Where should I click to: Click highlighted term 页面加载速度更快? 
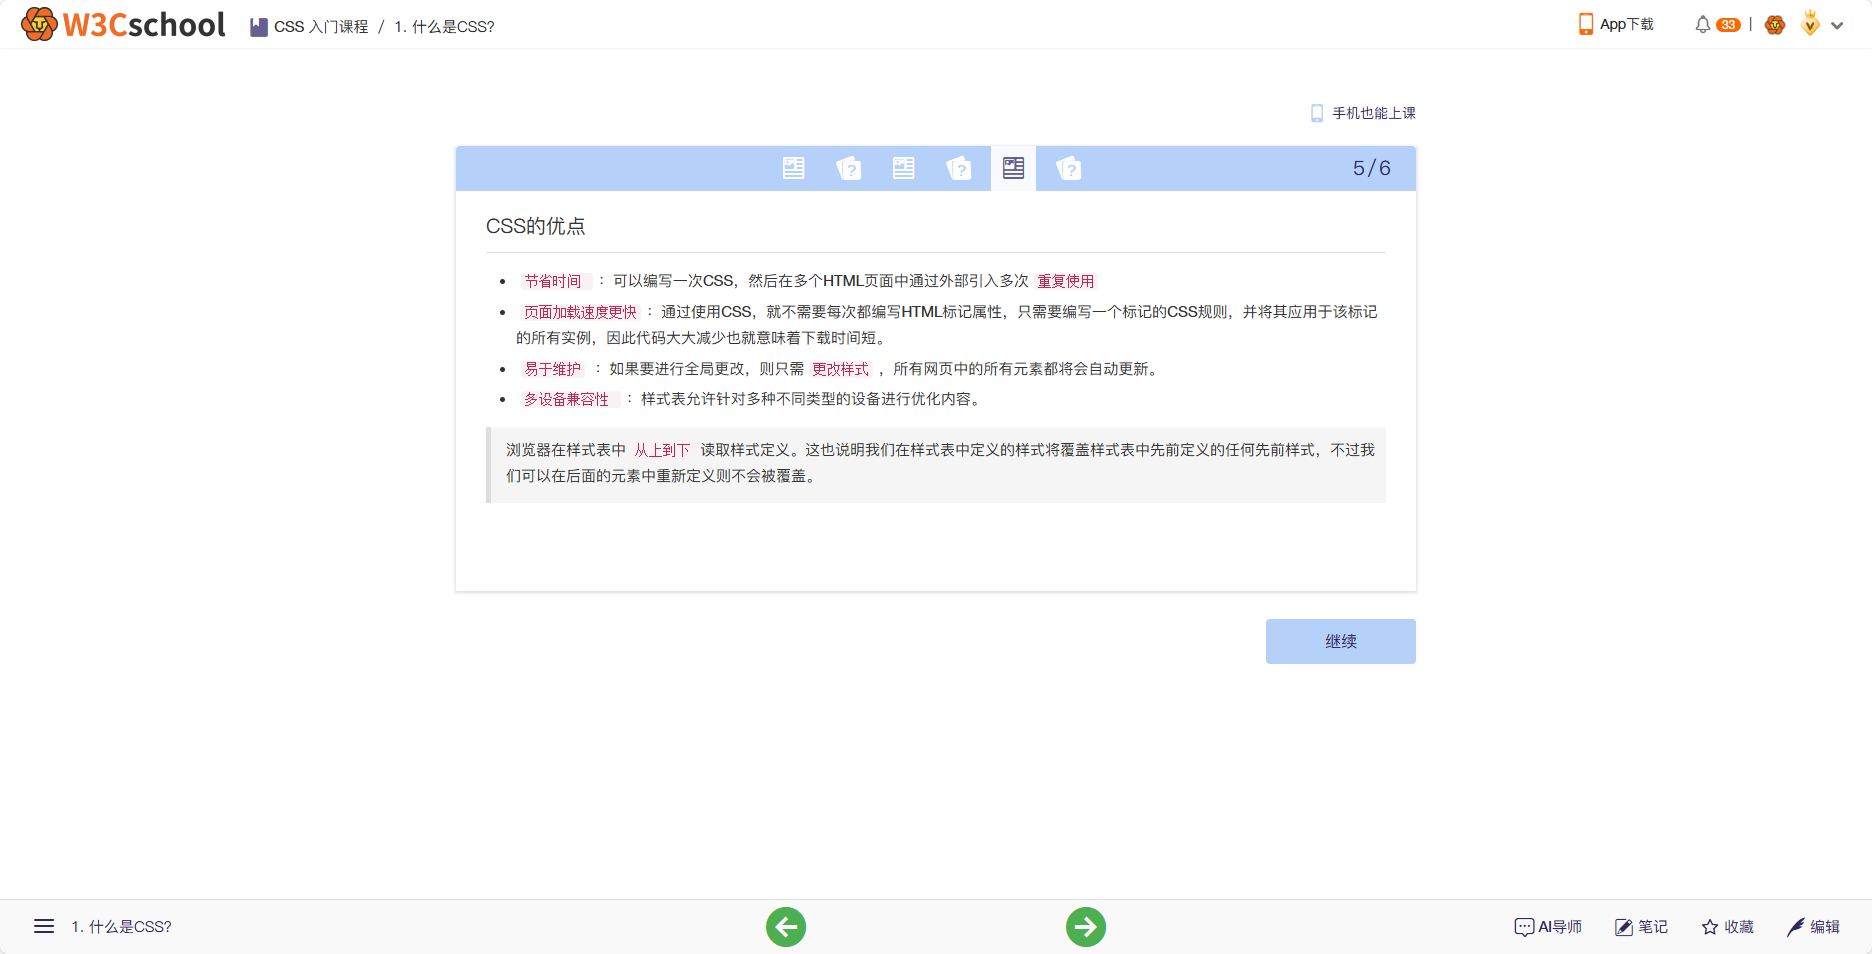pyautogui.click(x=580, y=312)
